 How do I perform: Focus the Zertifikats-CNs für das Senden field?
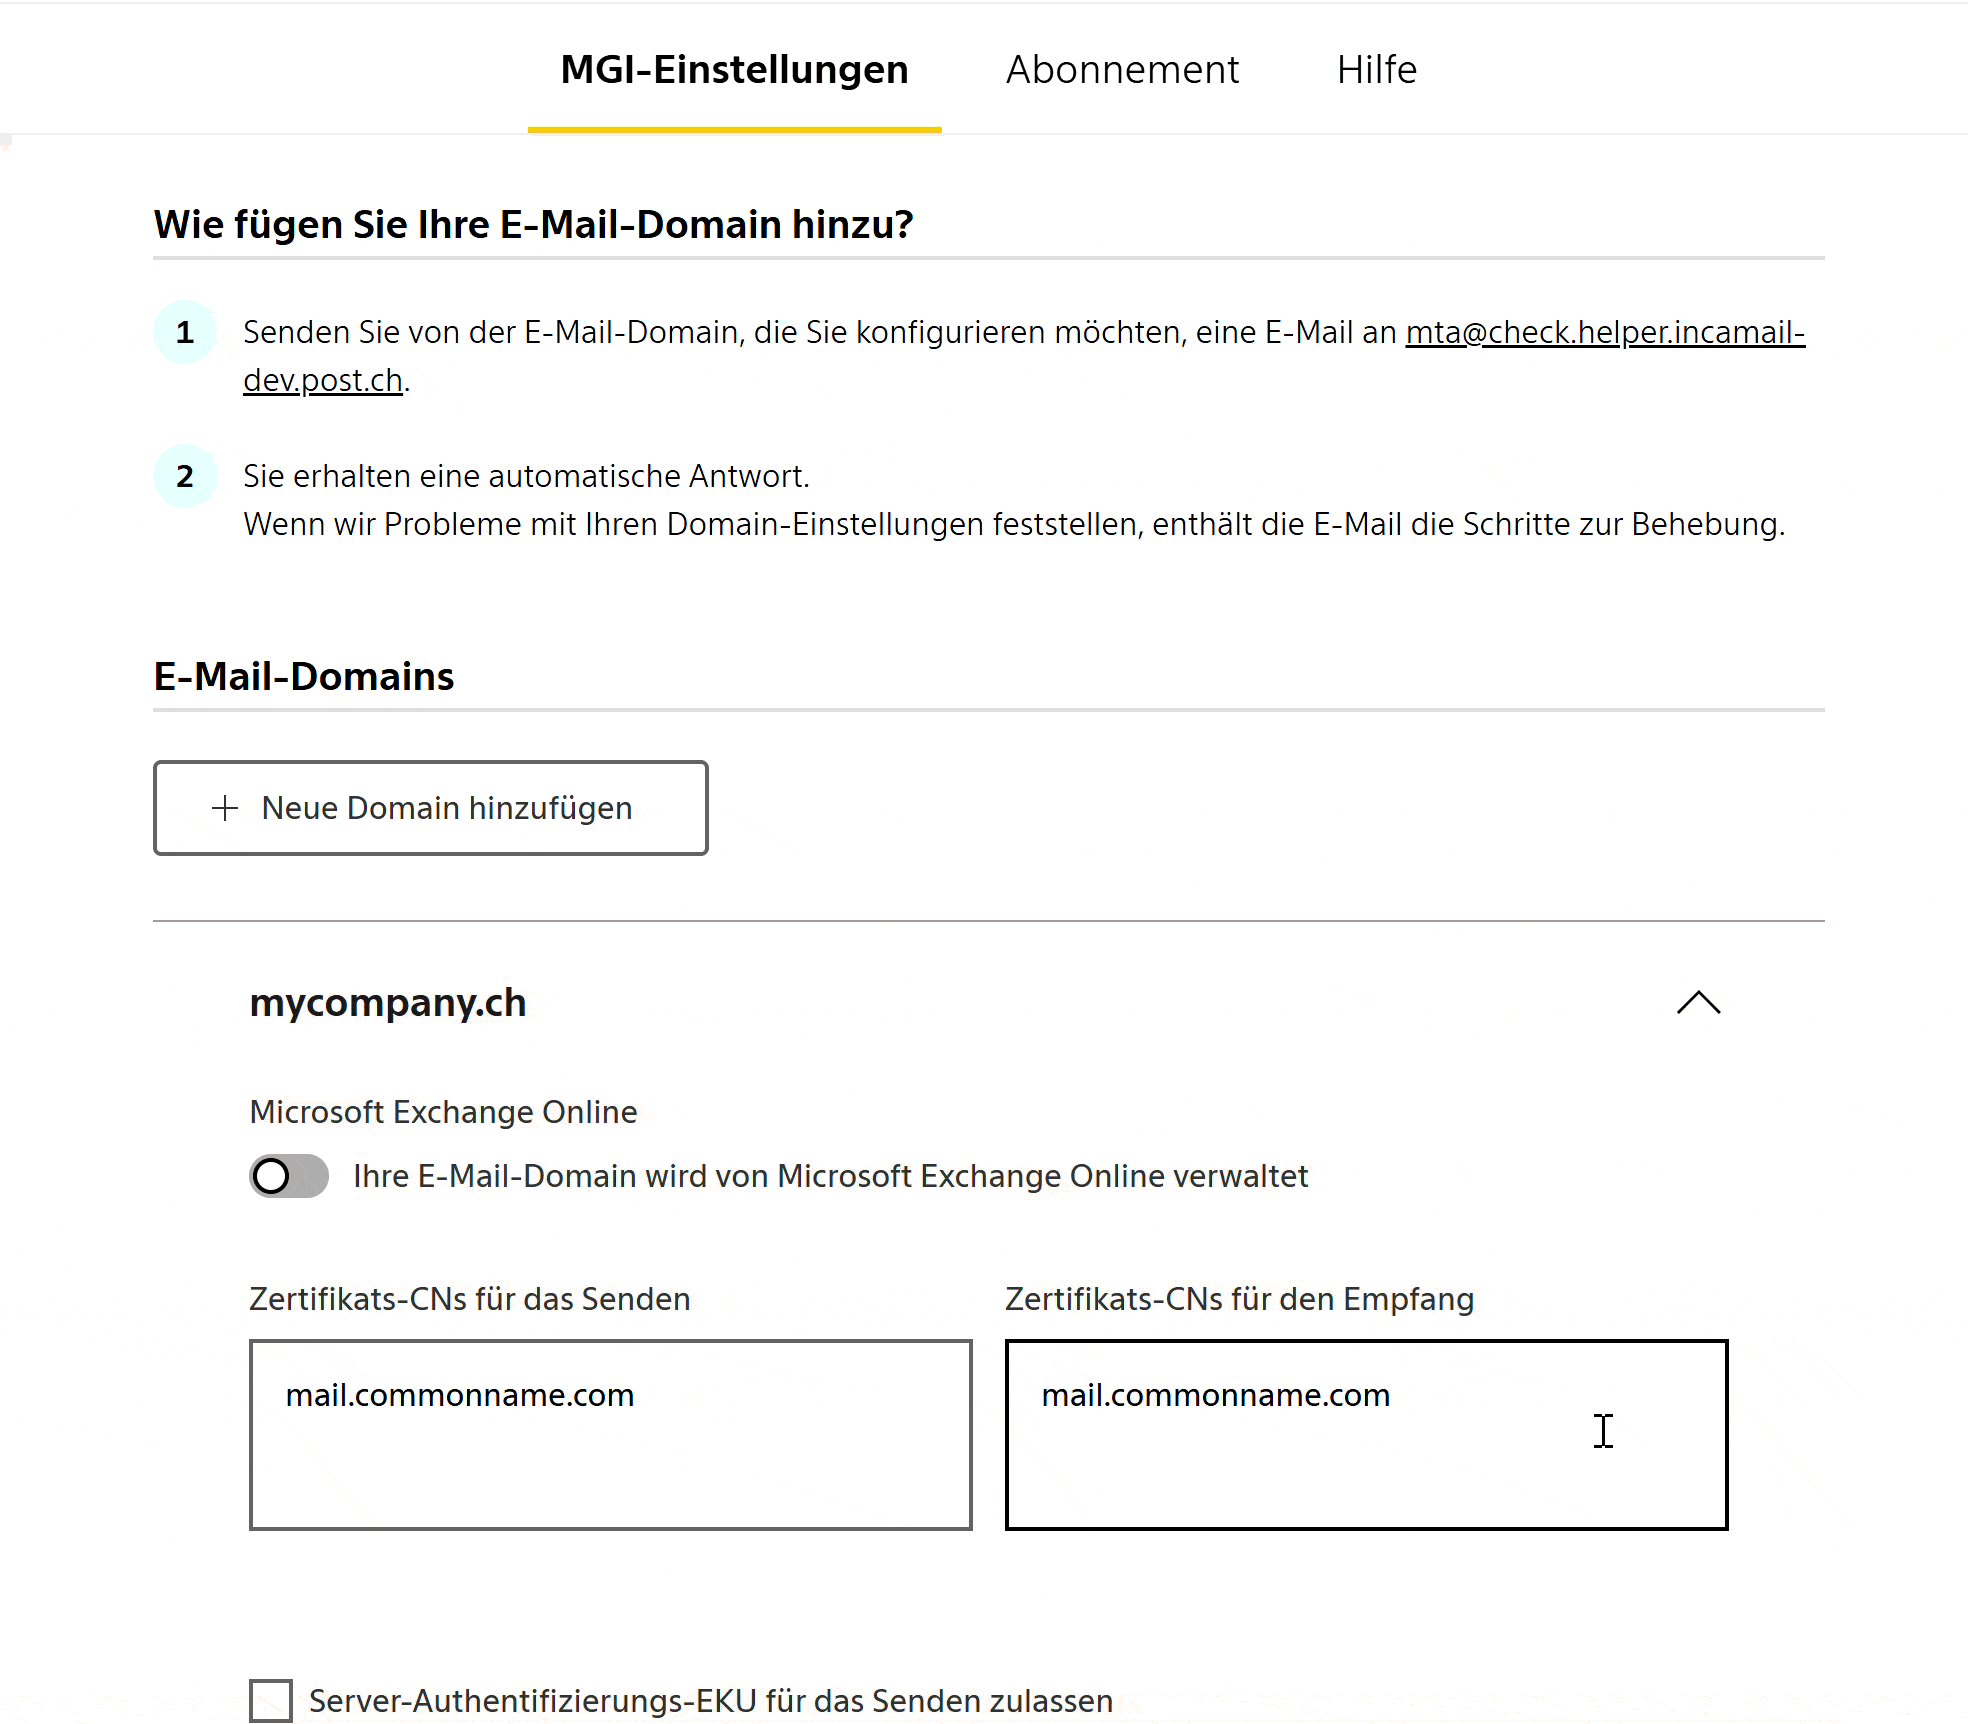tap(611, 1435)
